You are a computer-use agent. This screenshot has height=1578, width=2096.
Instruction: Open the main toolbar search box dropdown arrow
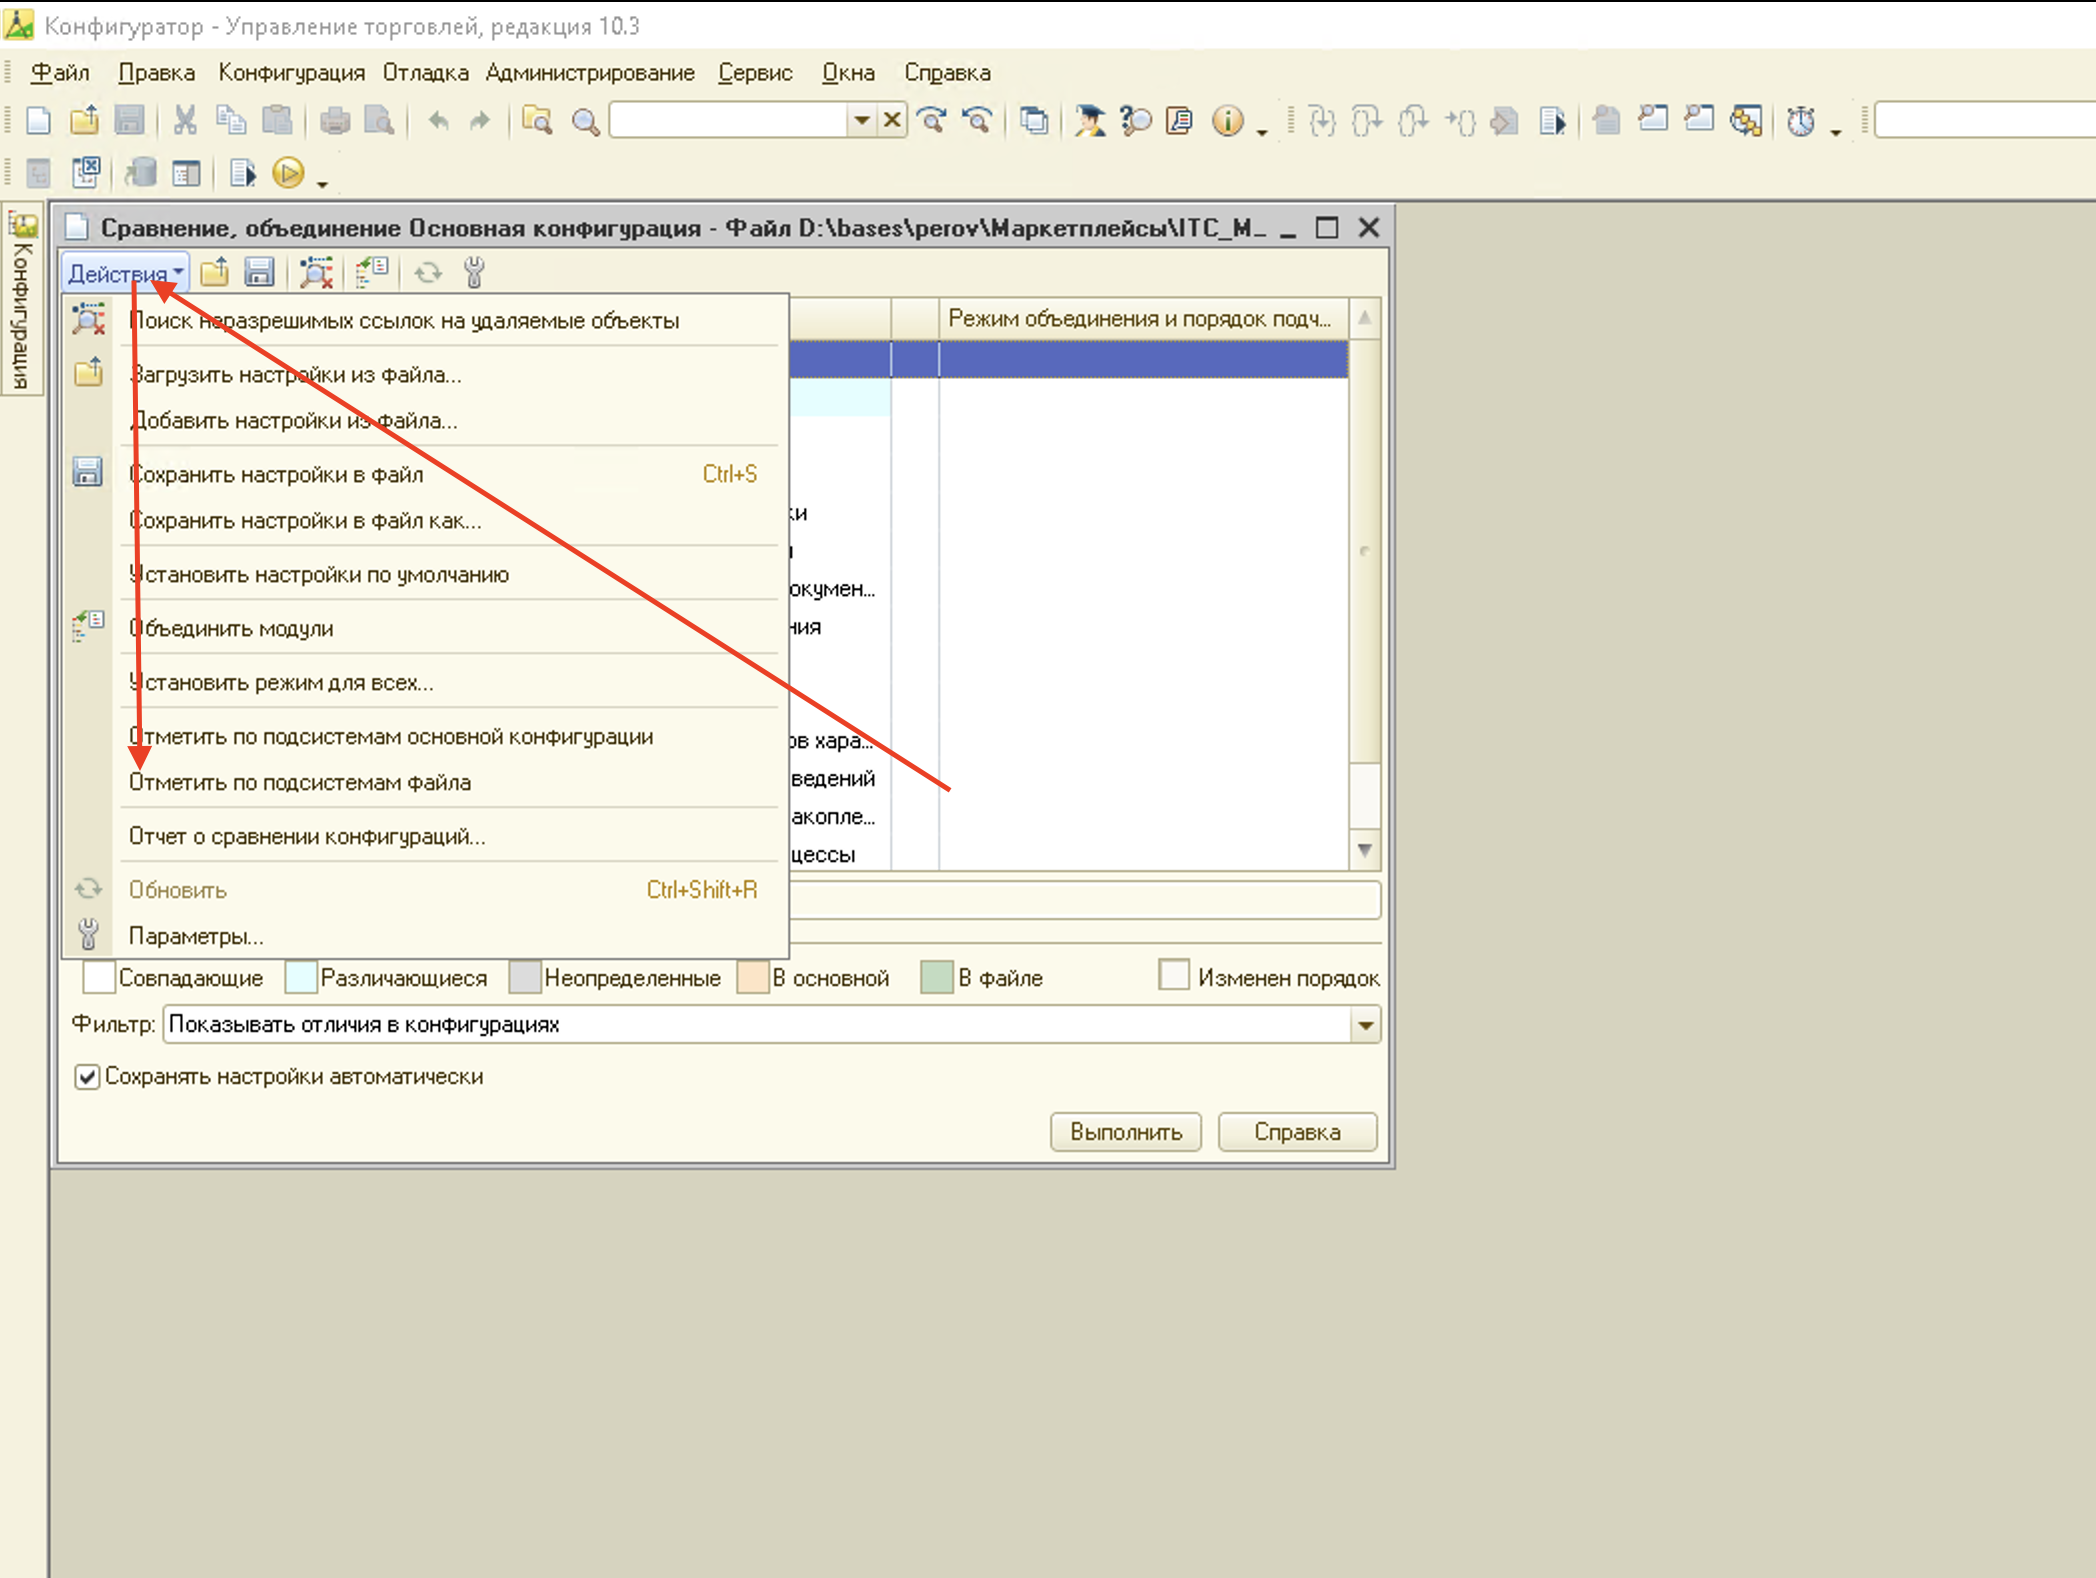[x=861, y=121]
